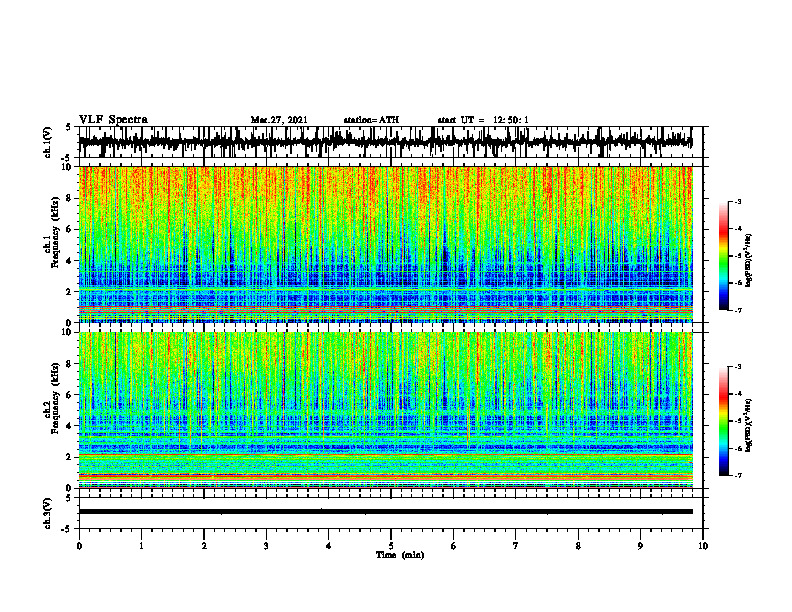Click the time axis tick label "7"
The width and height of the screenshot is (792, 612).
click(x=516, y=546)
